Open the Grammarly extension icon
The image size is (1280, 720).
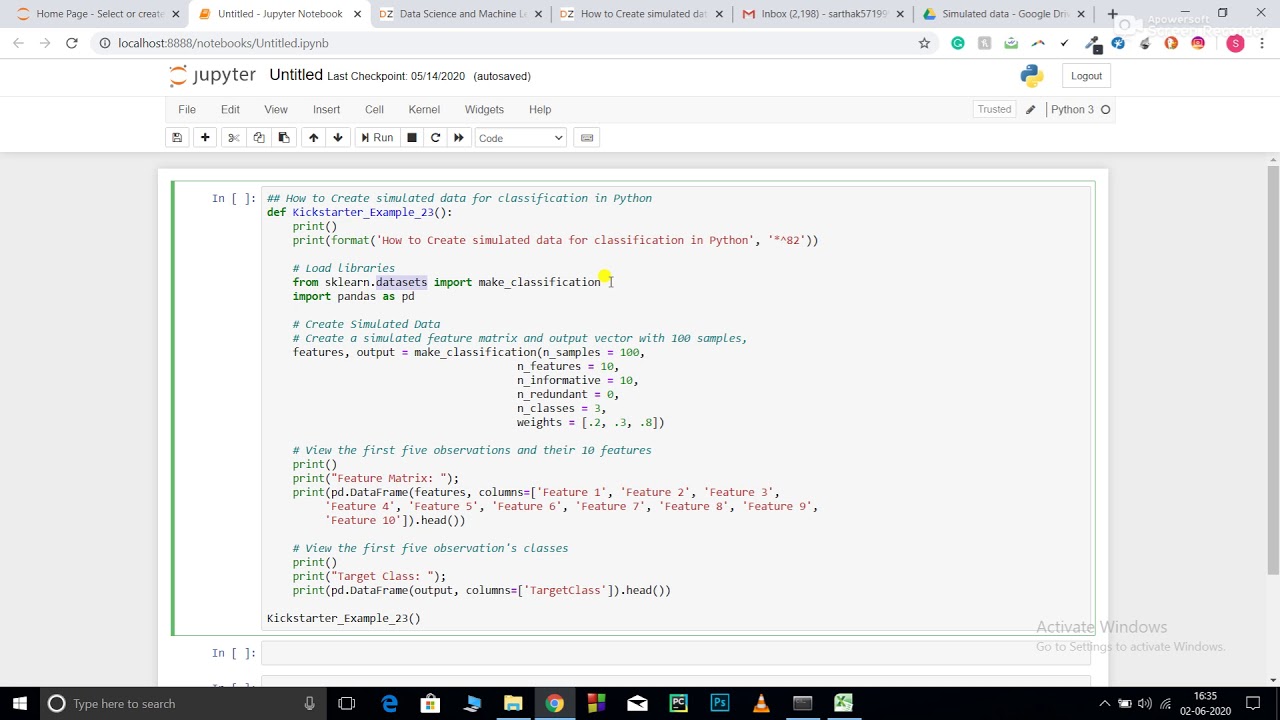coord(958,43)
